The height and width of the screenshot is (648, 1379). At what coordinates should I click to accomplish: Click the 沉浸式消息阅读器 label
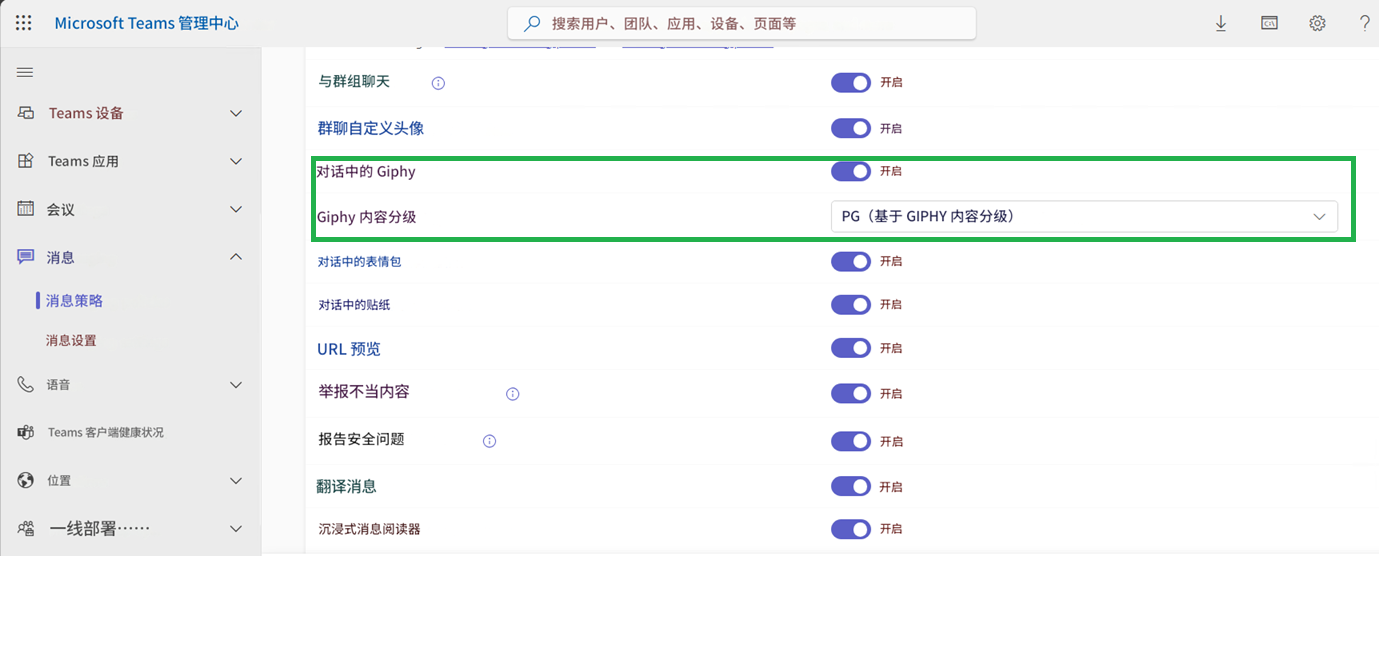[369, 528]
